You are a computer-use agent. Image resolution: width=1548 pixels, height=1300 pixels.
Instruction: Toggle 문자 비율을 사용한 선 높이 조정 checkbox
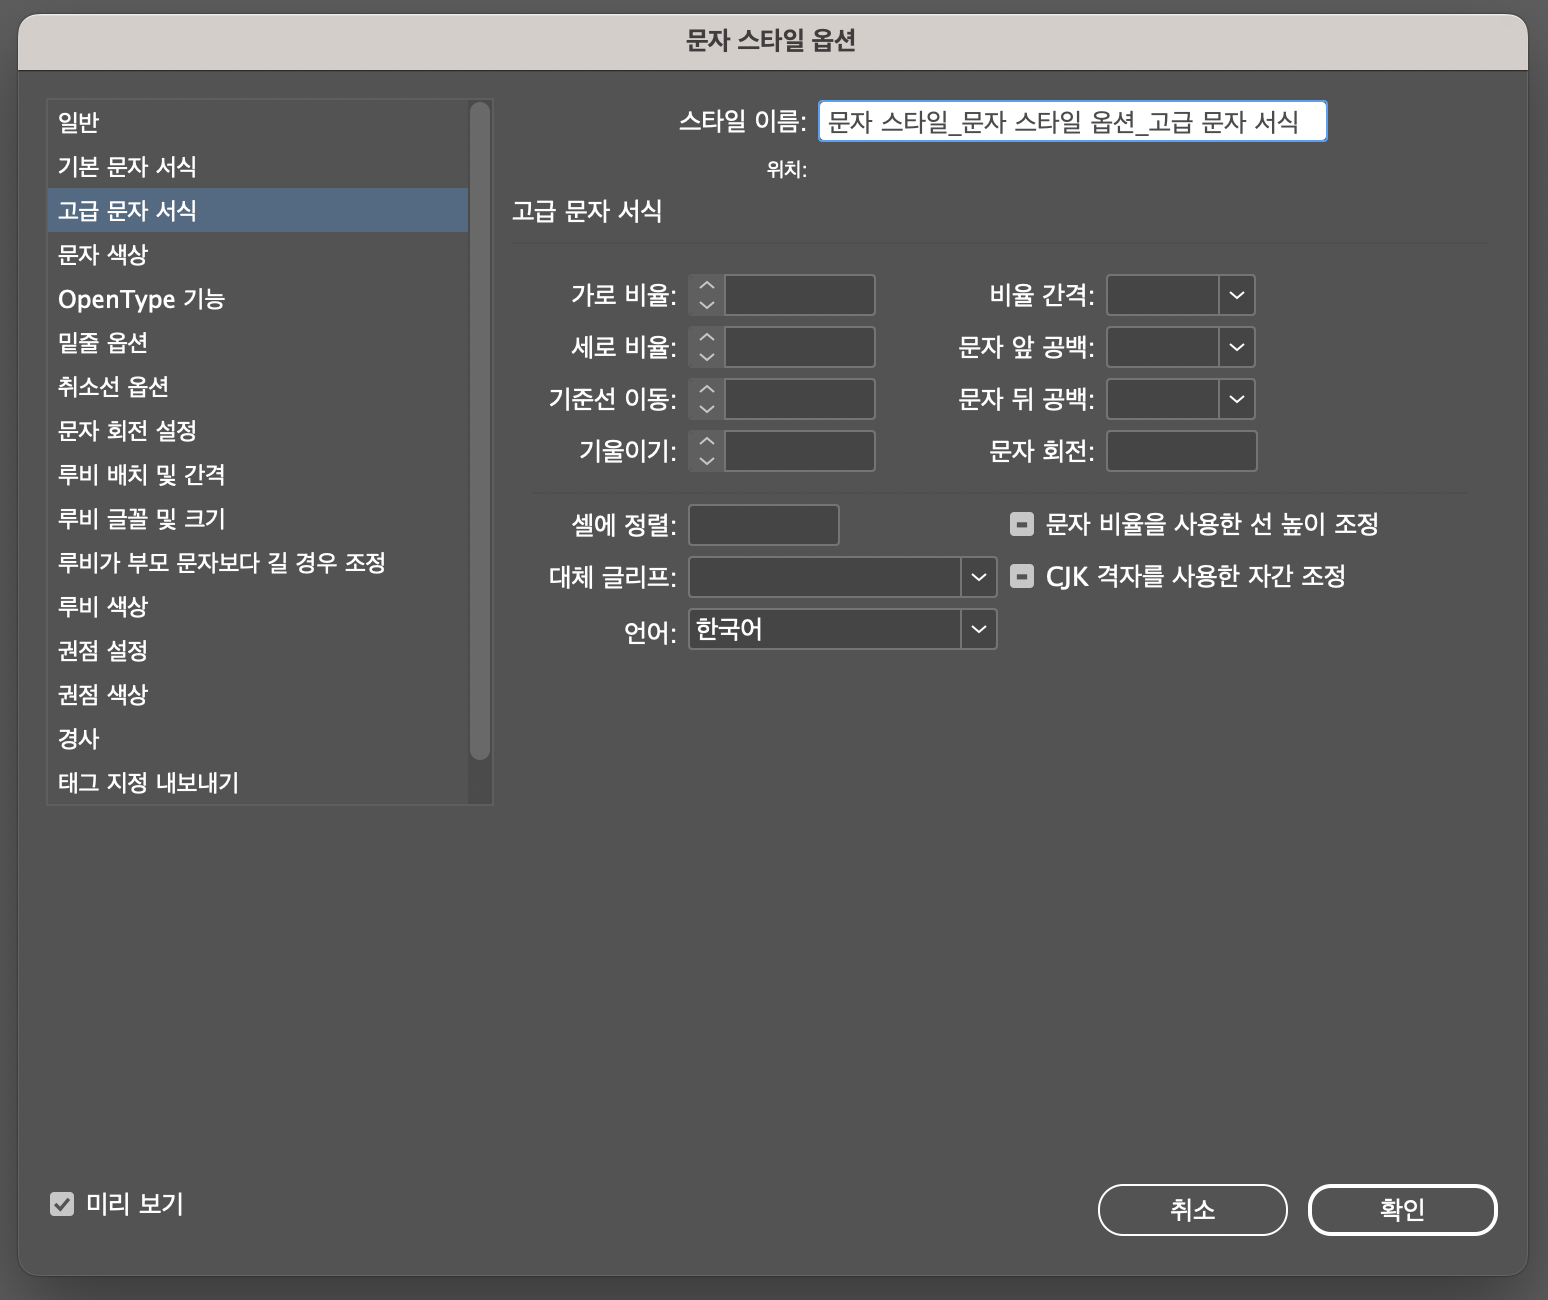pyautogui.click(x=1021, y=524)
